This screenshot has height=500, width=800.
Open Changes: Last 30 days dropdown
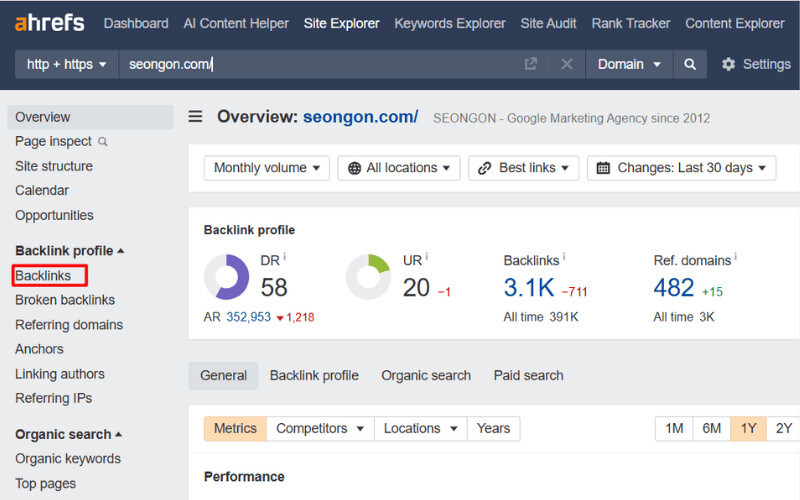point(682,168)
